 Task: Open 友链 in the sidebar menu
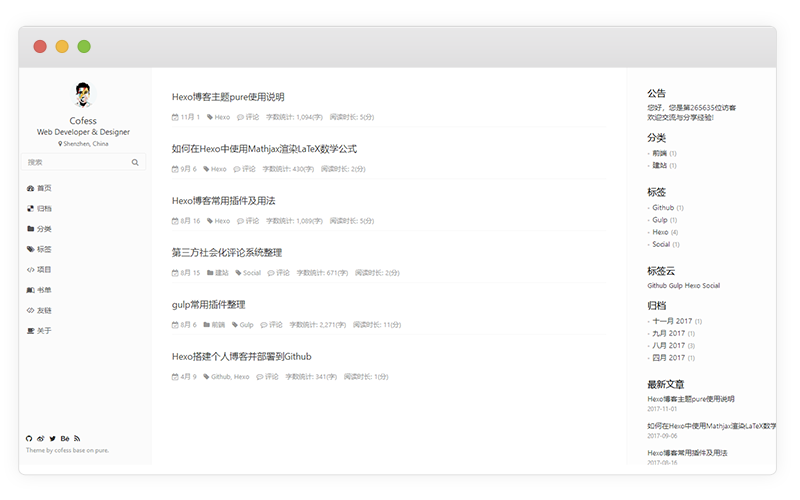[x=44, y=311]
